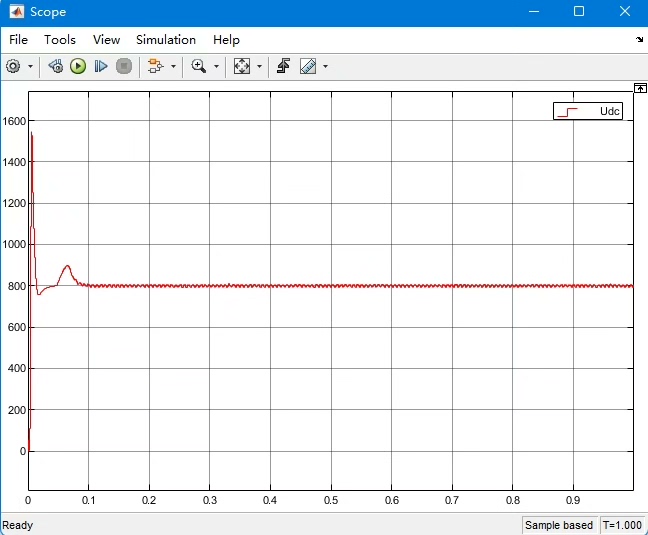
Task: Click the Stop simulation button
Action: [124, 66]
